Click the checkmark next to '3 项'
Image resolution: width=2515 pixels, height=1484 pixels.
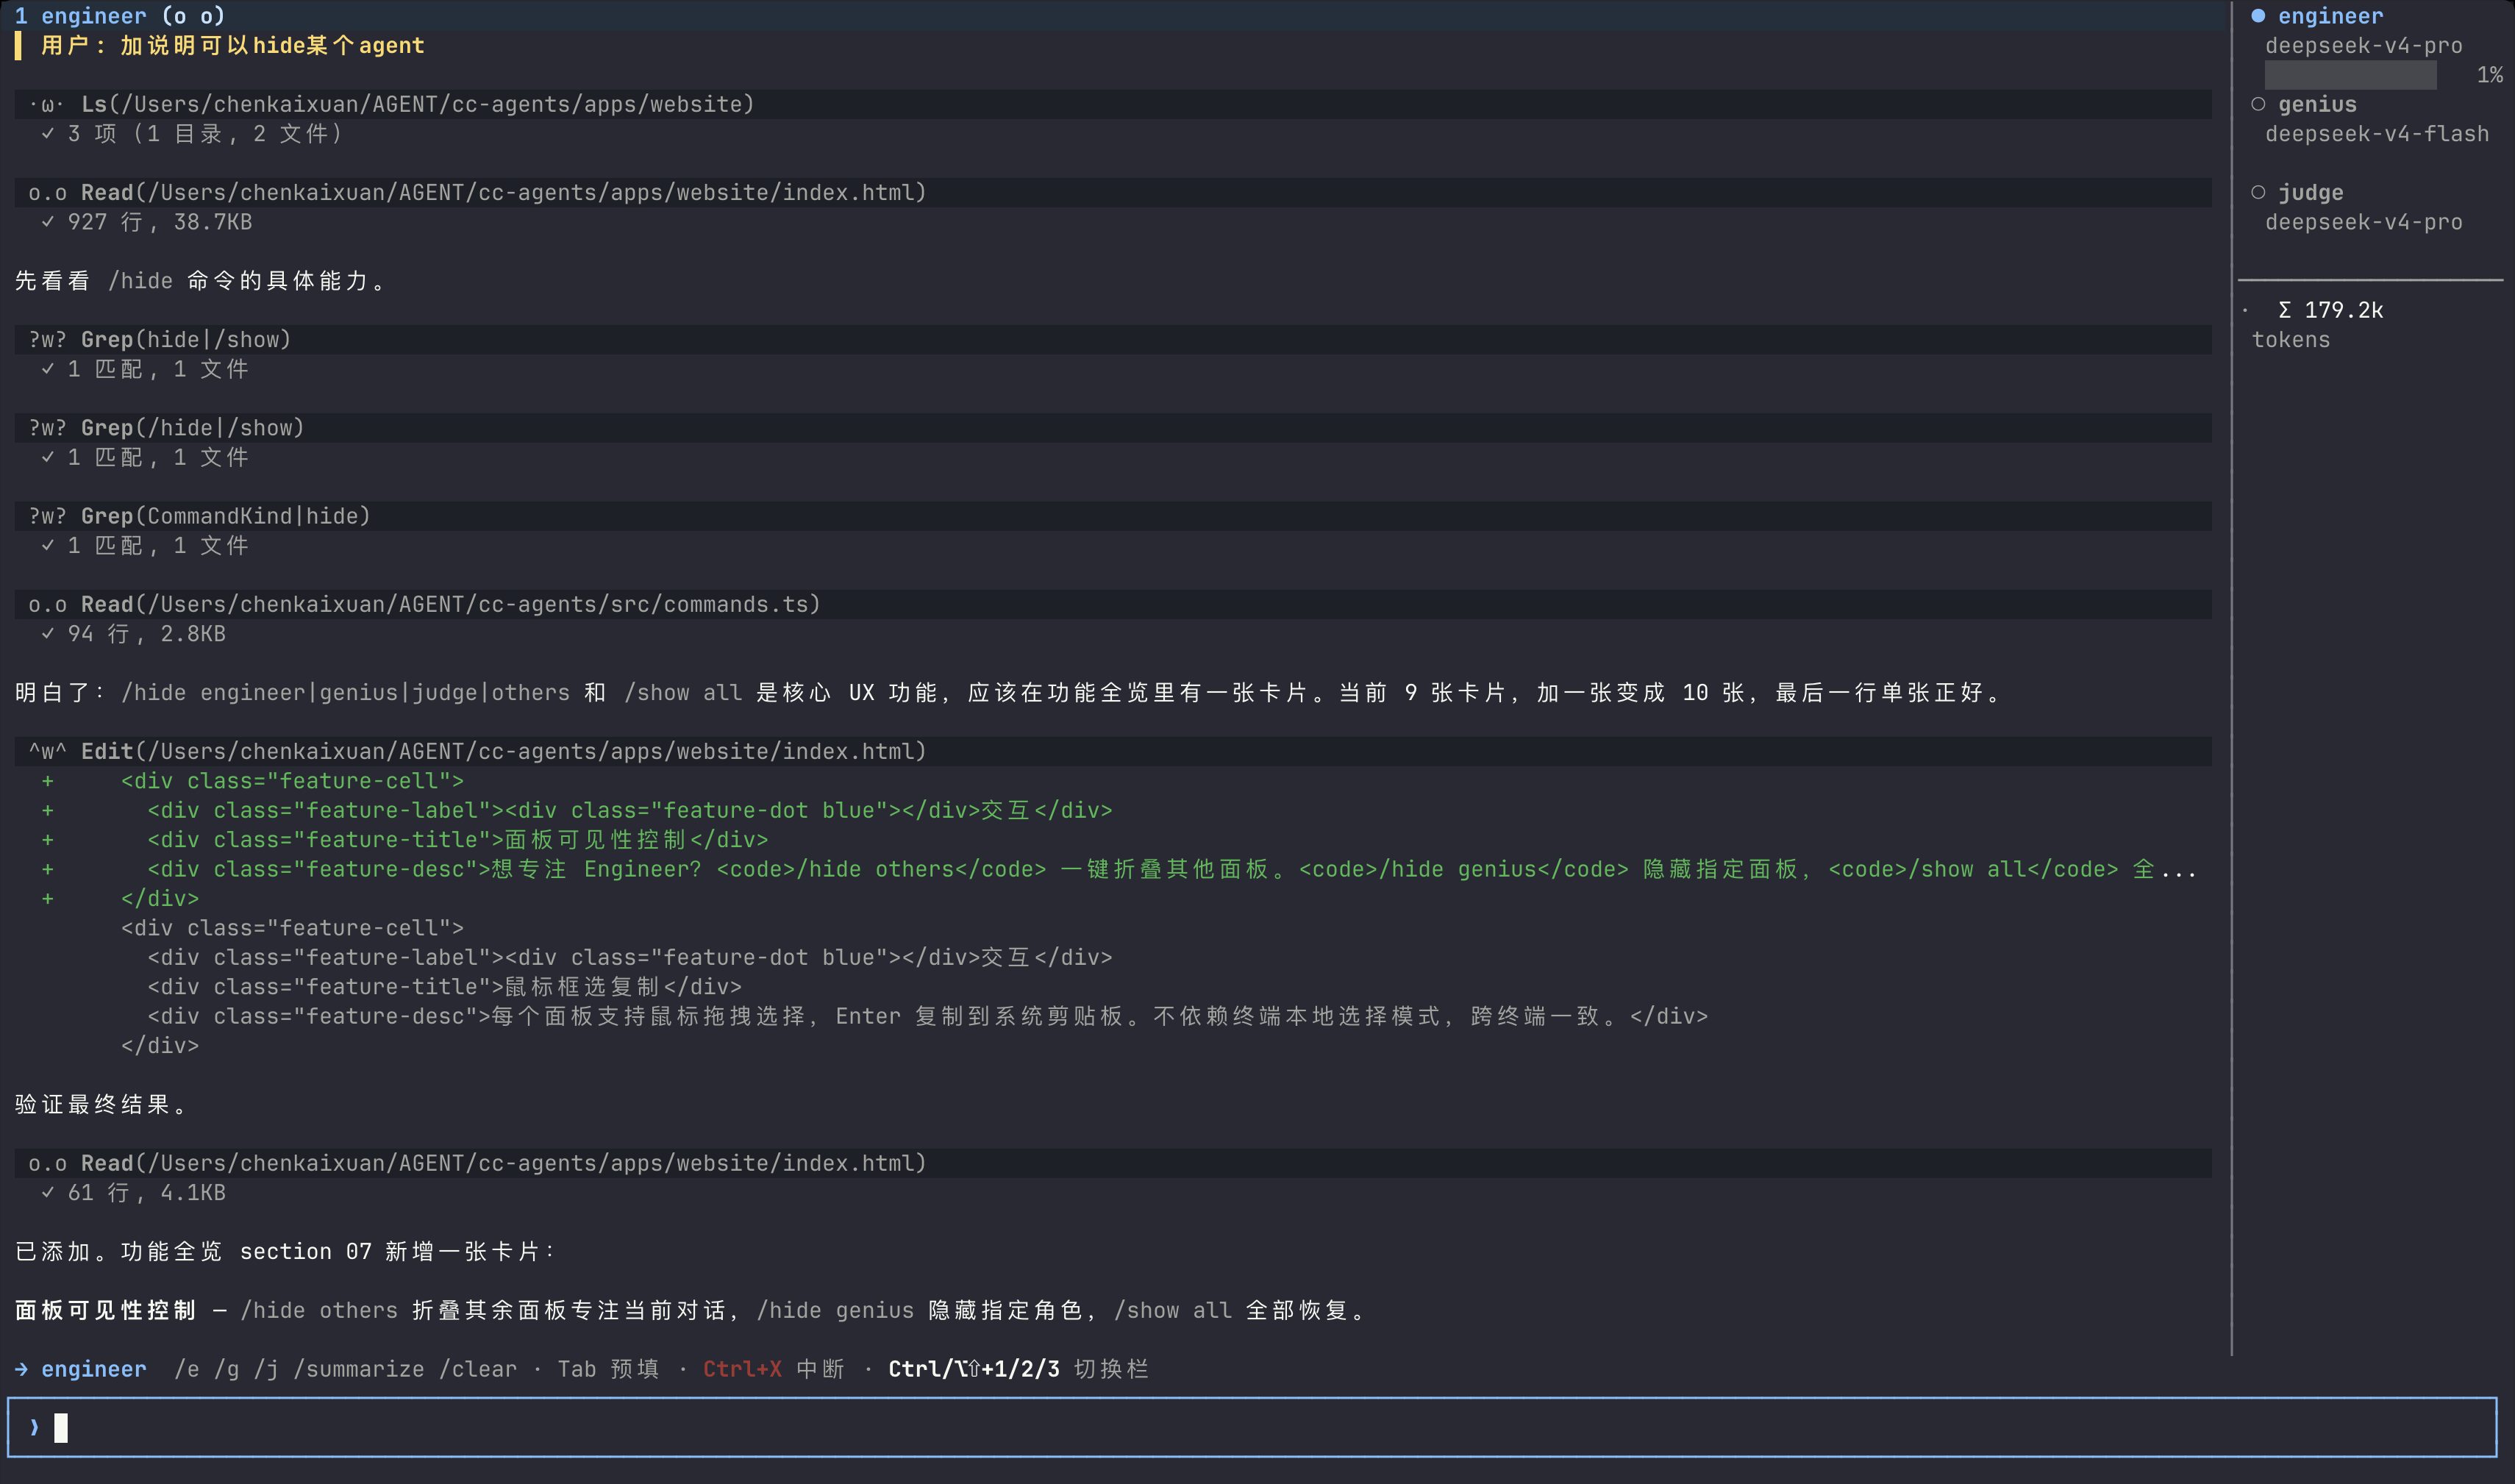48,133
